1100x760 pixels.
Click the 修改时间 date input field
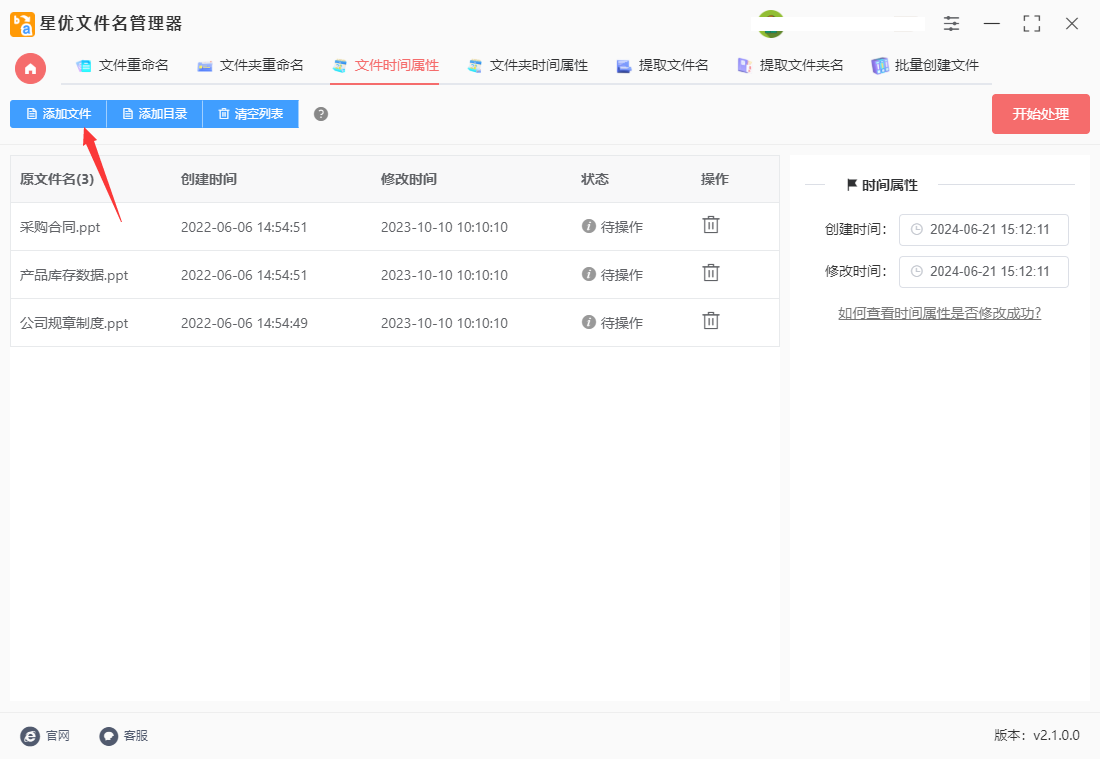(984, 272)
